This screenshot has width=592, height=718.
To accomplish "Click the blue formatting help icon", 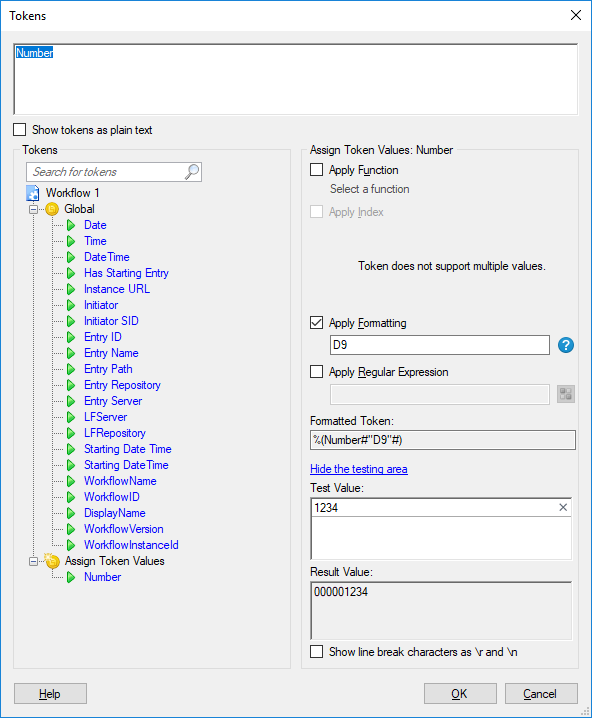I will 566,345.
